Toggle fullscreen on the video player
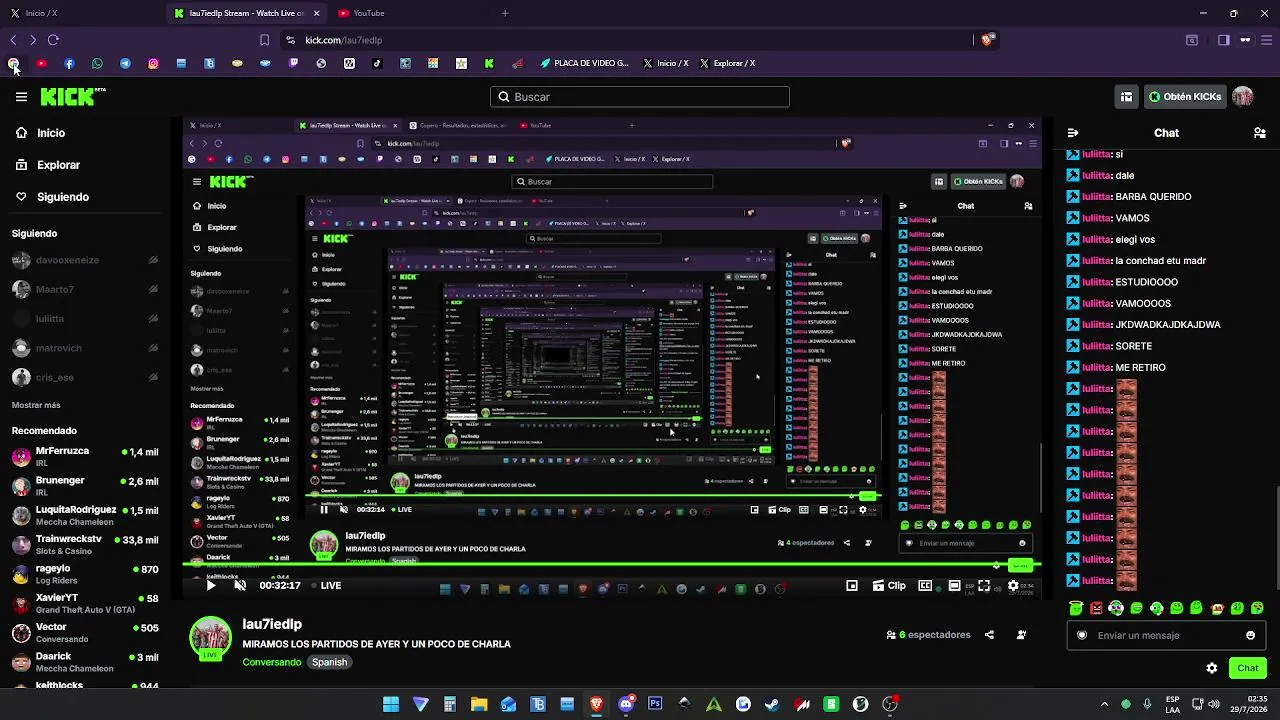The image size is (1280, 720). tap(984, 586)
